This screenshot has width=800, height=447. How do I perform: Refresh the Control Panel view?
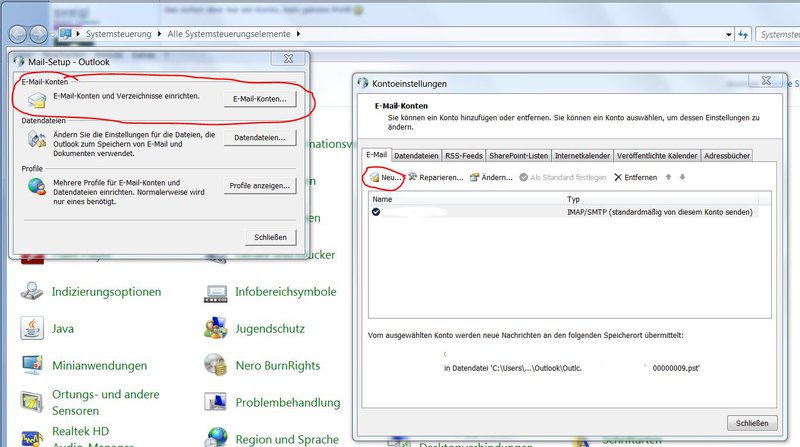point(743,34)
